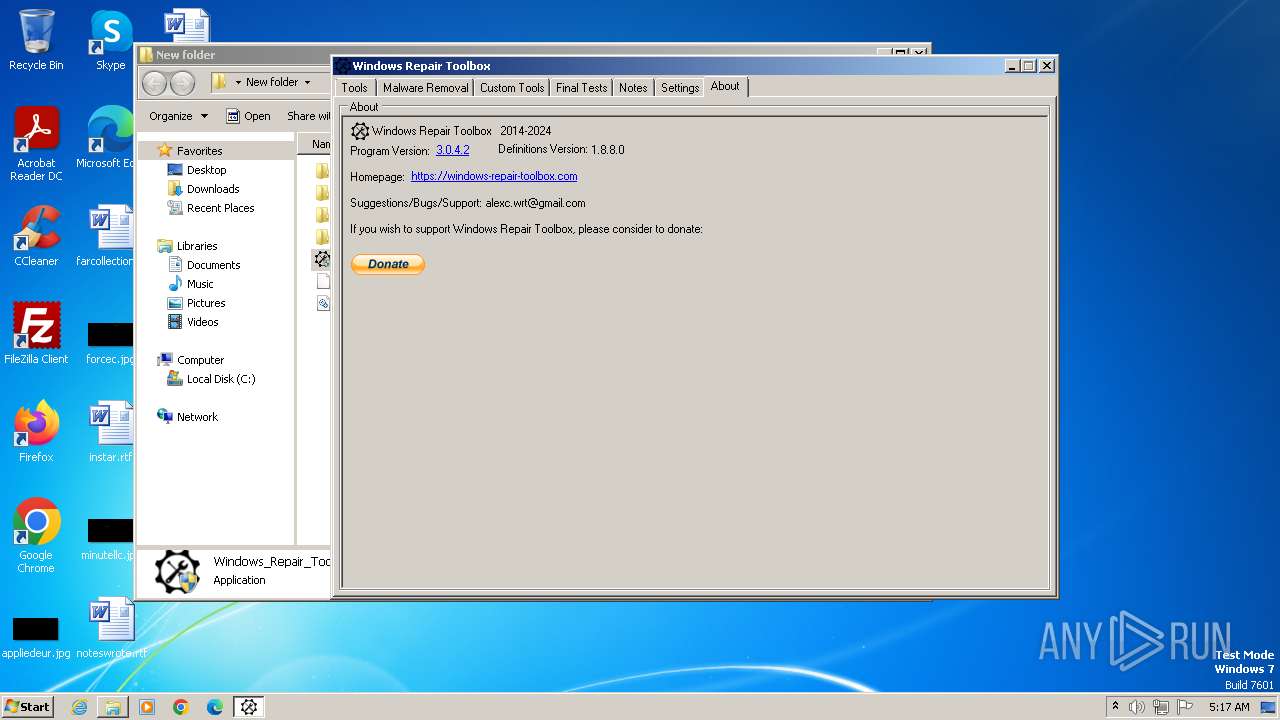
Task: Click the network tray icon
Action: pos(1161,707)
